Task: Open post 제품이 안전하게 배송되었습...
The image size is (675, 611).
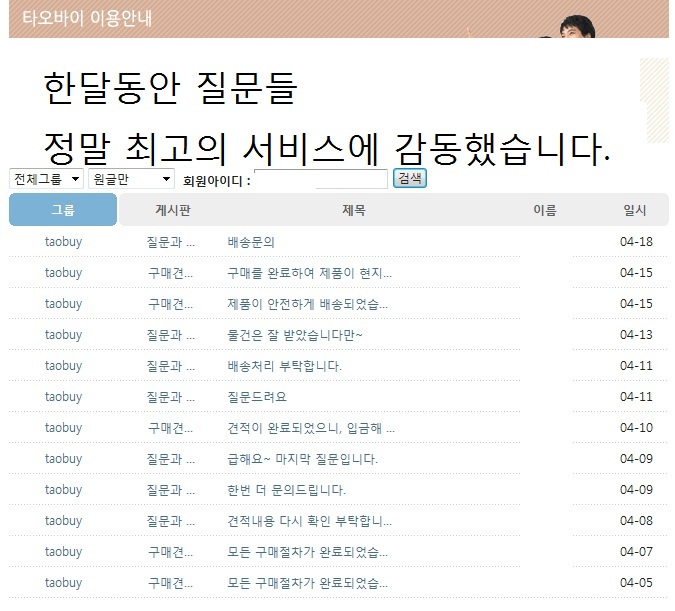Action: tap(307, 304)
